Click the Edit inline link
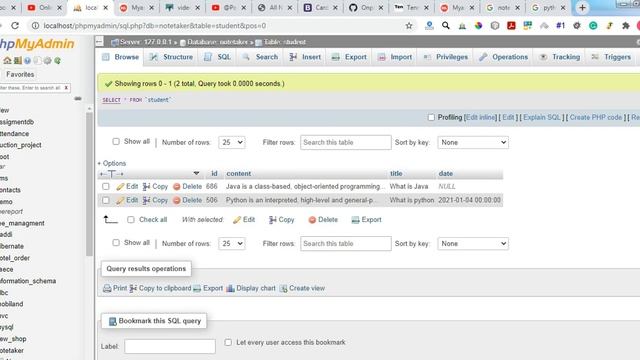Screen dimensions: 640x360 tap(480, 118)
